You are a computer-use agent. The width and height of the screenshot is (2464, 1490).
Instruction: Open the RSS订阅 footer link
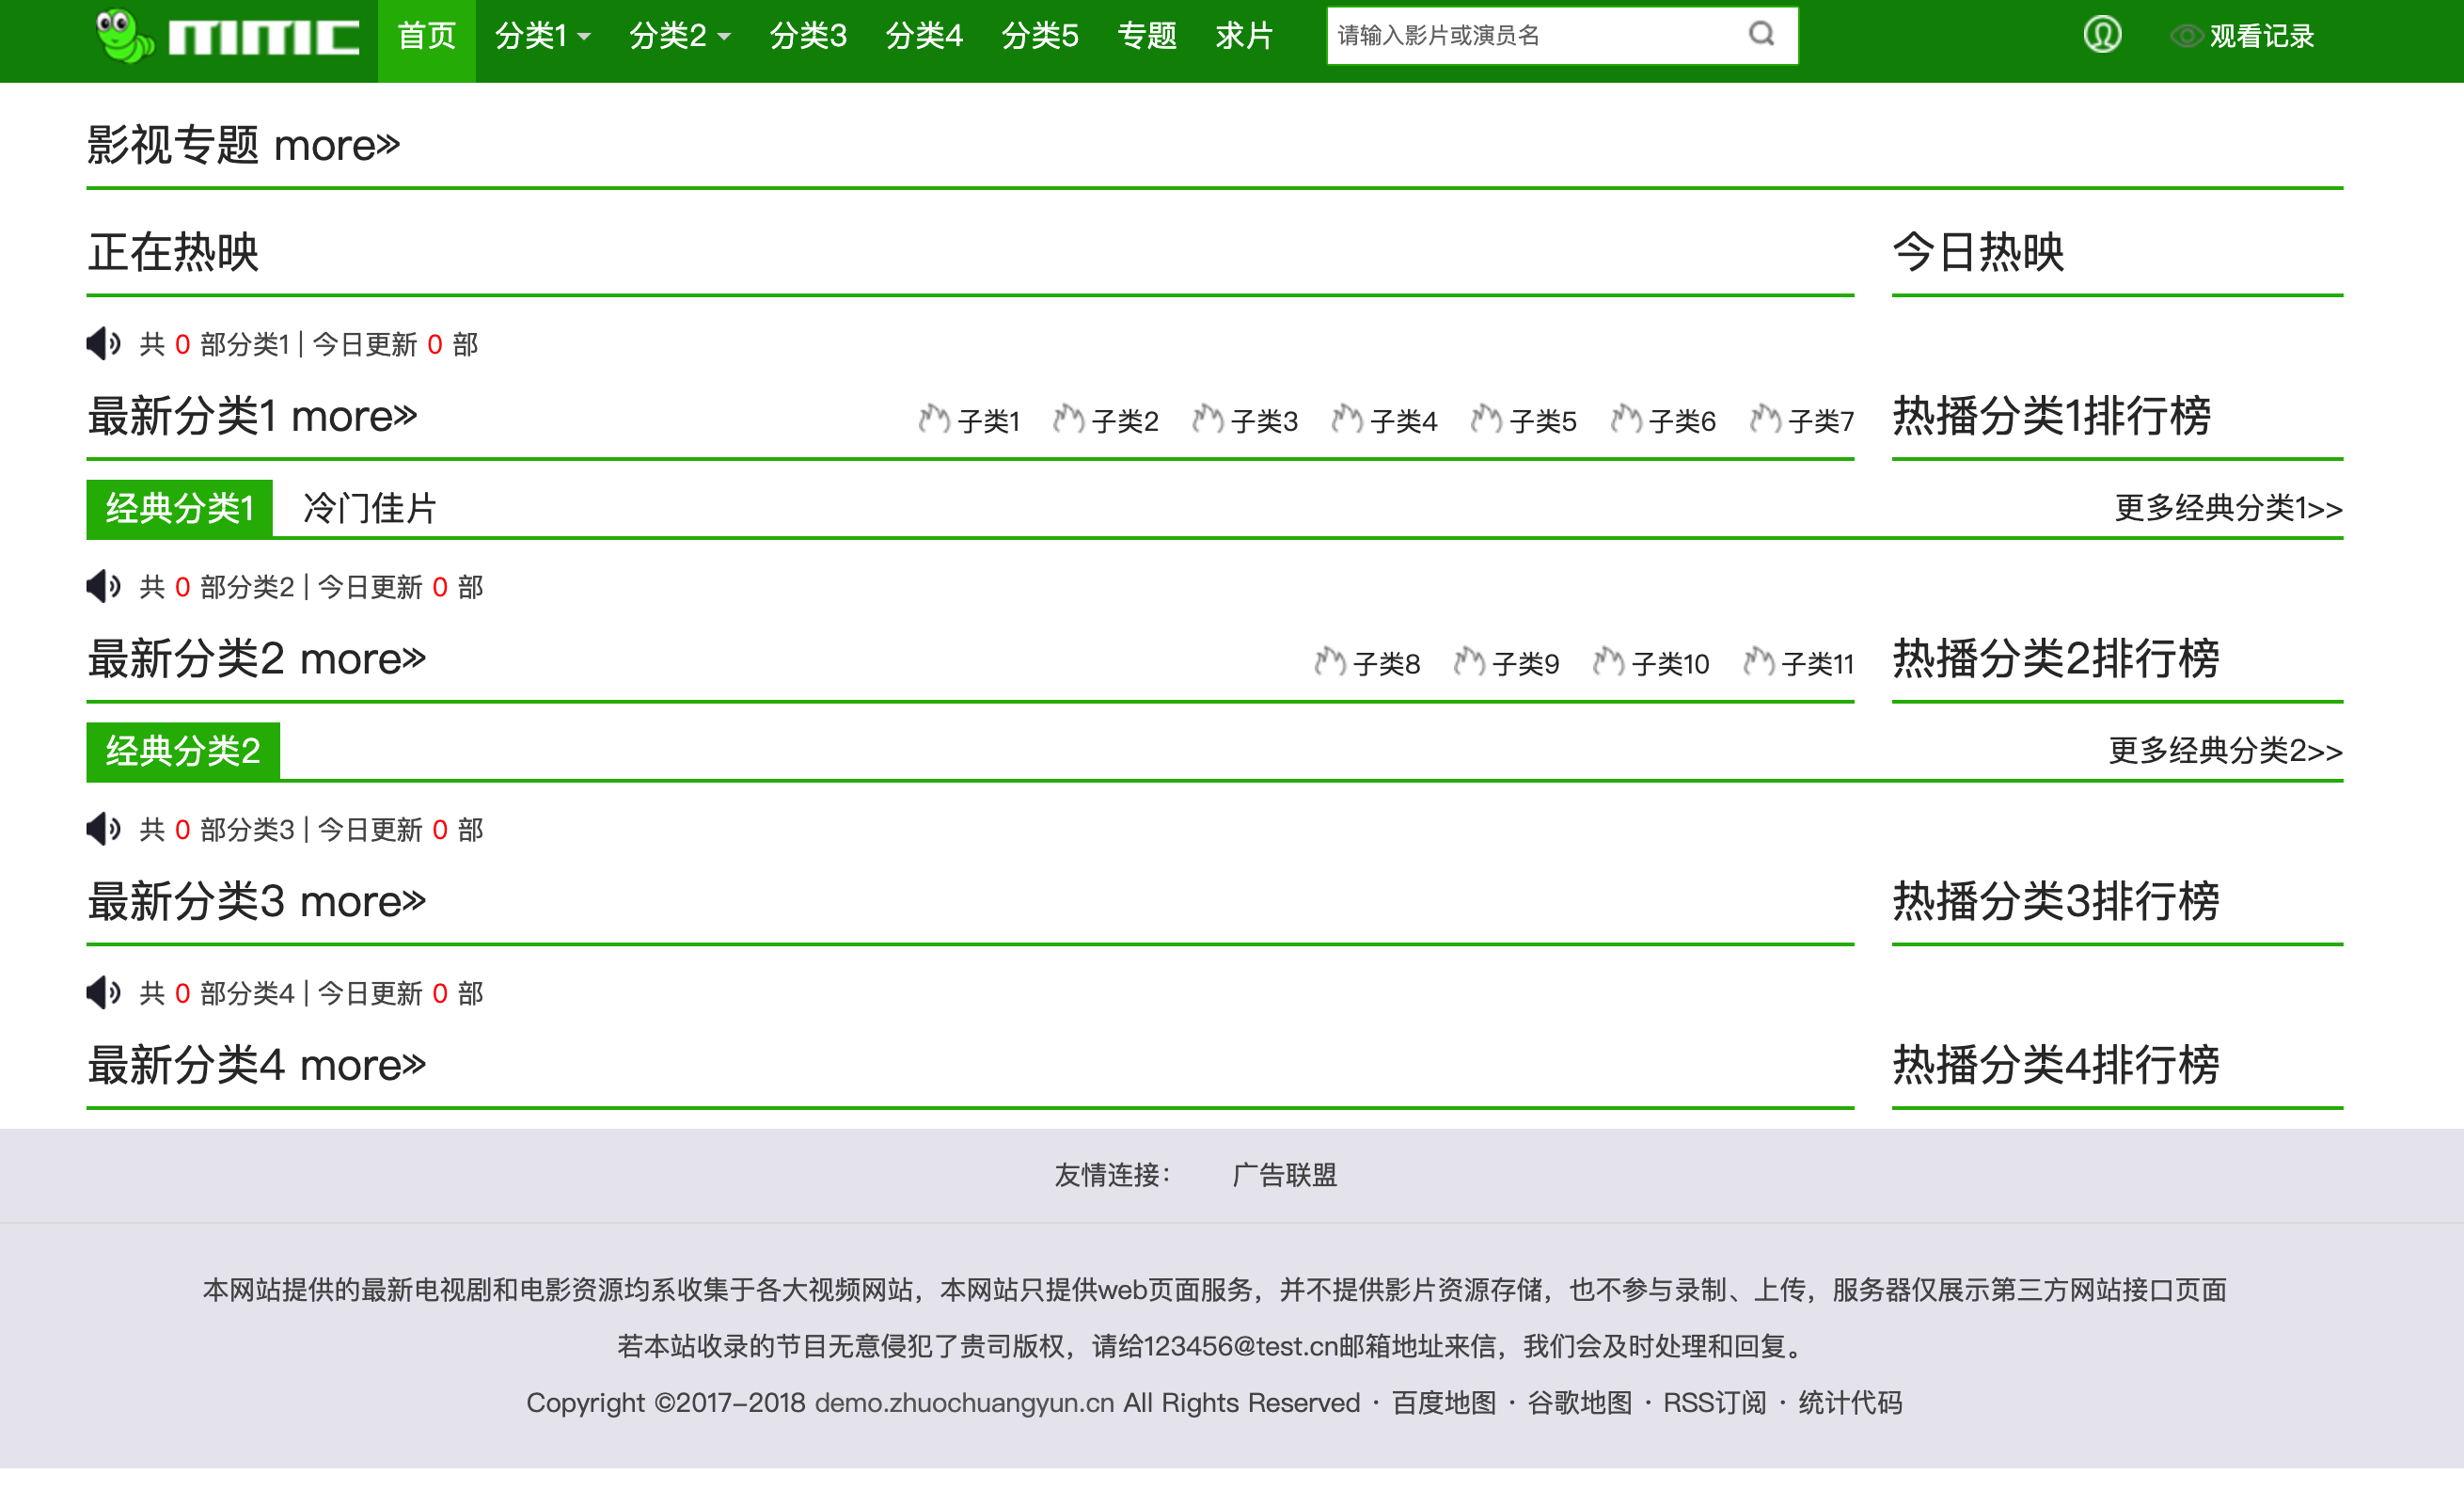coord(1715,1403)
